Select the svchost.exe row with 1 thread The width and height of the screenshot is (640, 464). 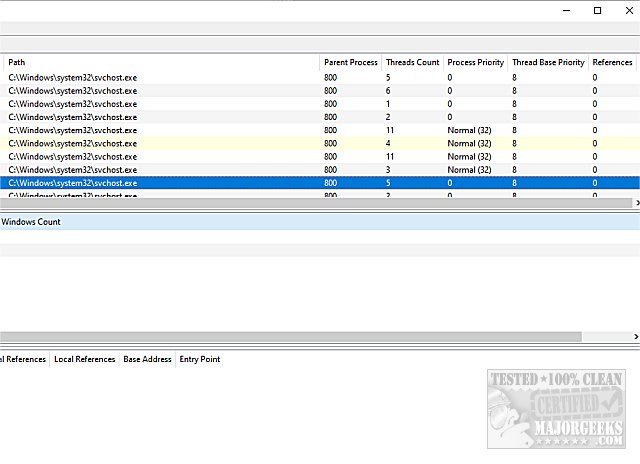click(x=320, y=104)
